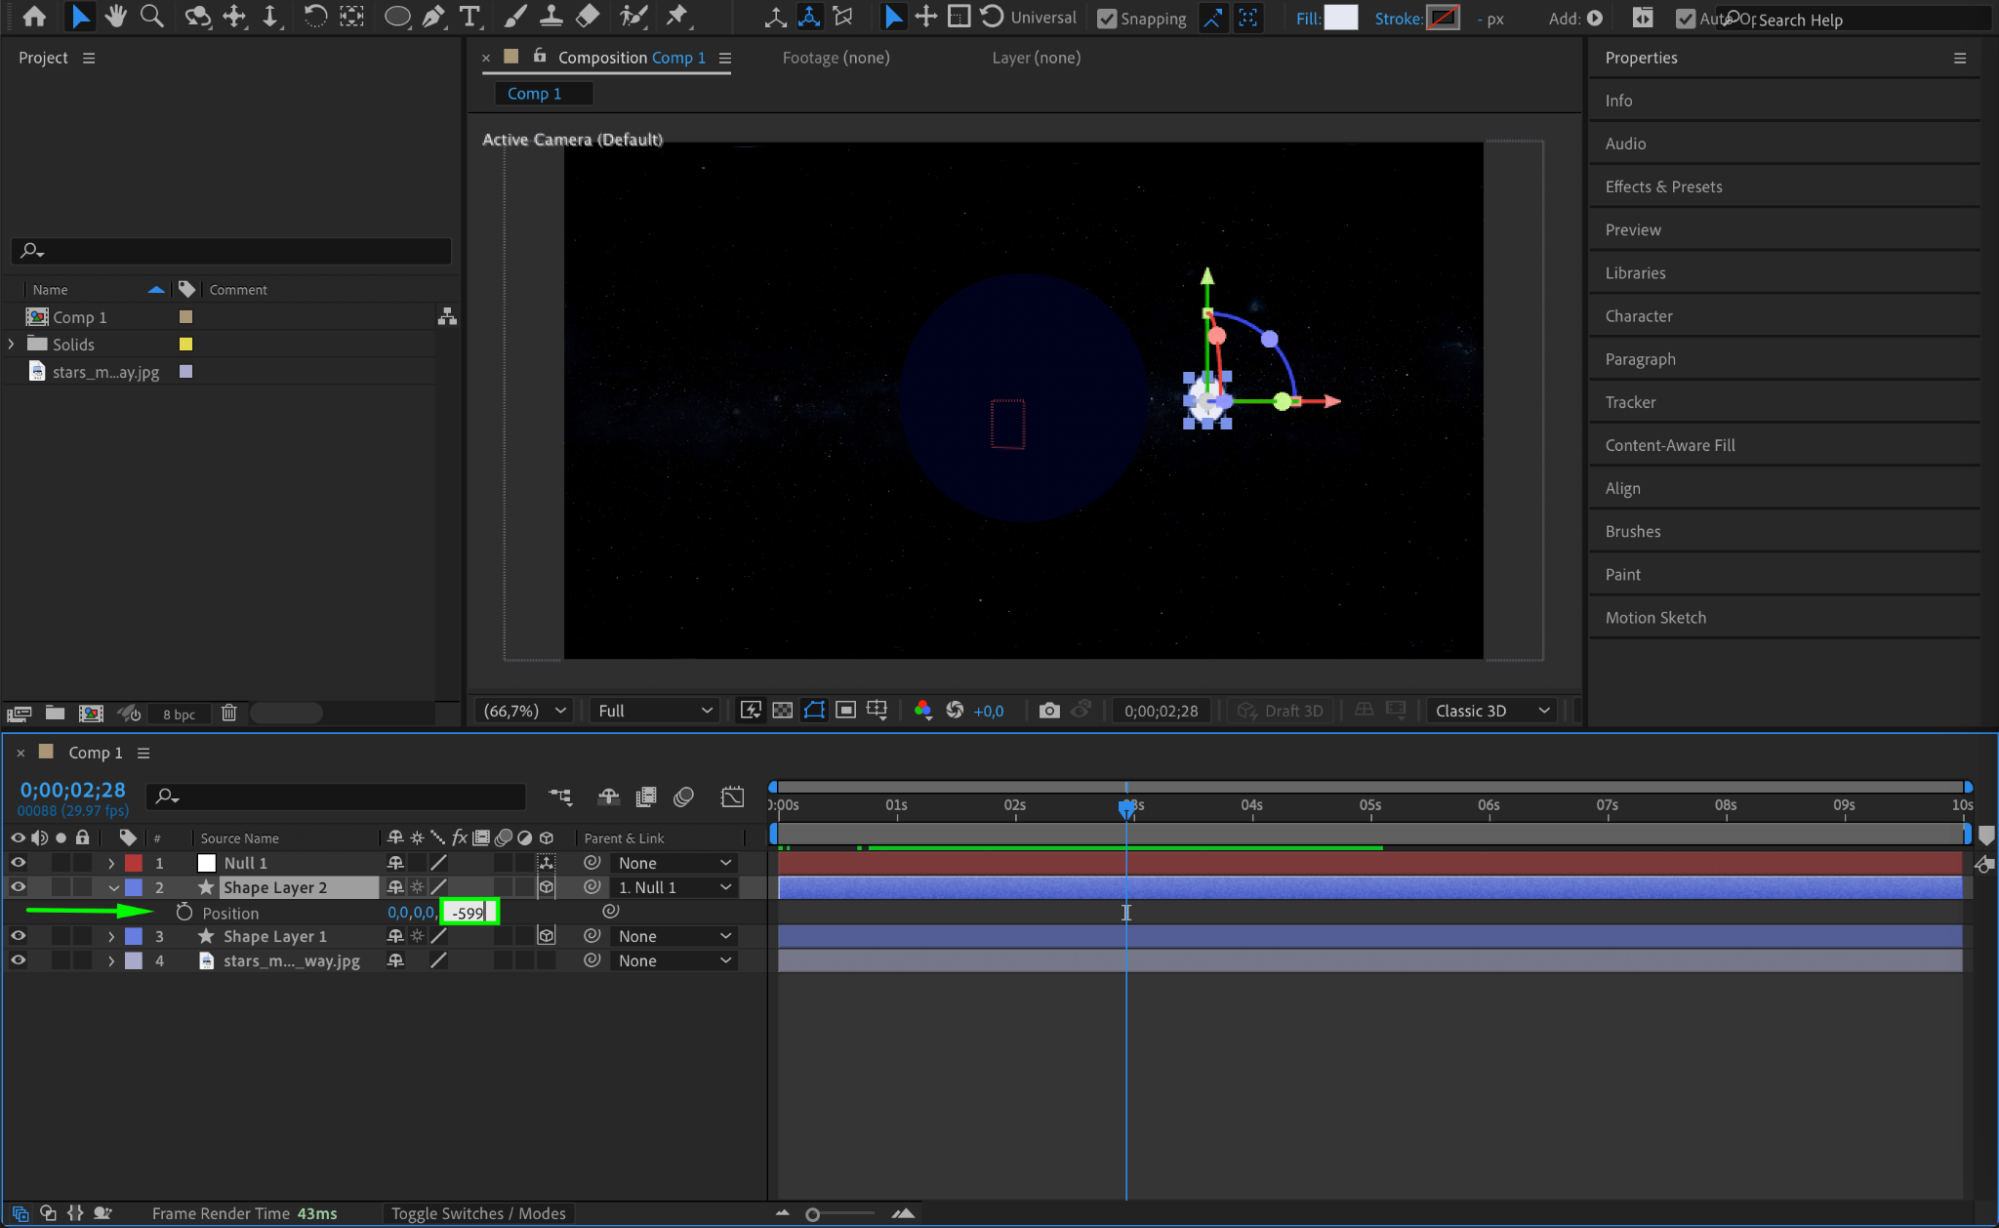The image size is (1999, 1228).
Task: Select the Pen tool
Action: tap(433, 16)
